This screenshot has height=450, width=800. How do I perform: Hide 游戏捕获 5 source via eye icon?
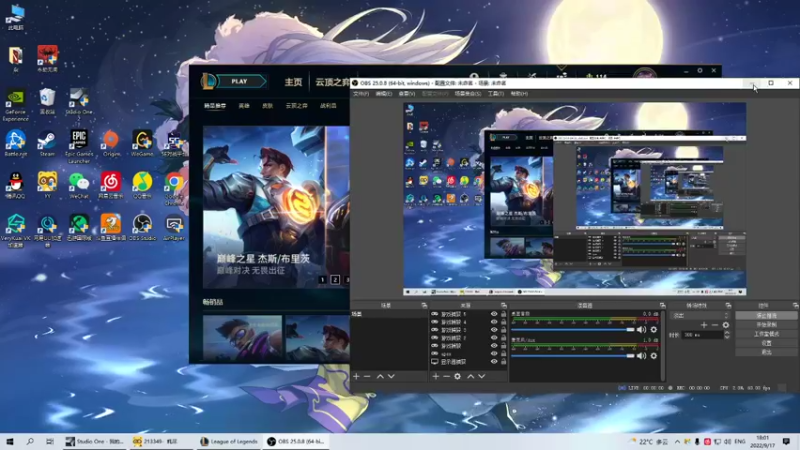pos(494,314)
